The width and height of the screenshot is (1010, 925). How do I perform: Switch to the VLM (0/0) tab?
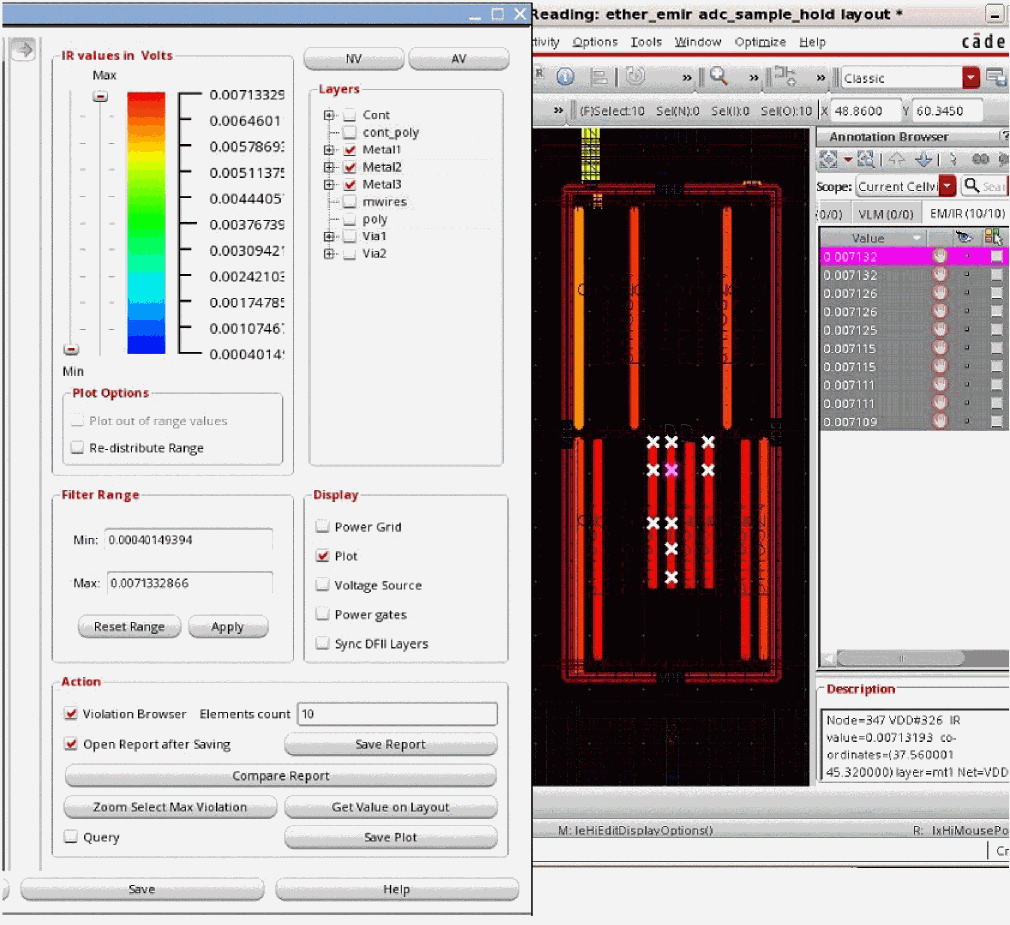[886, 214]
